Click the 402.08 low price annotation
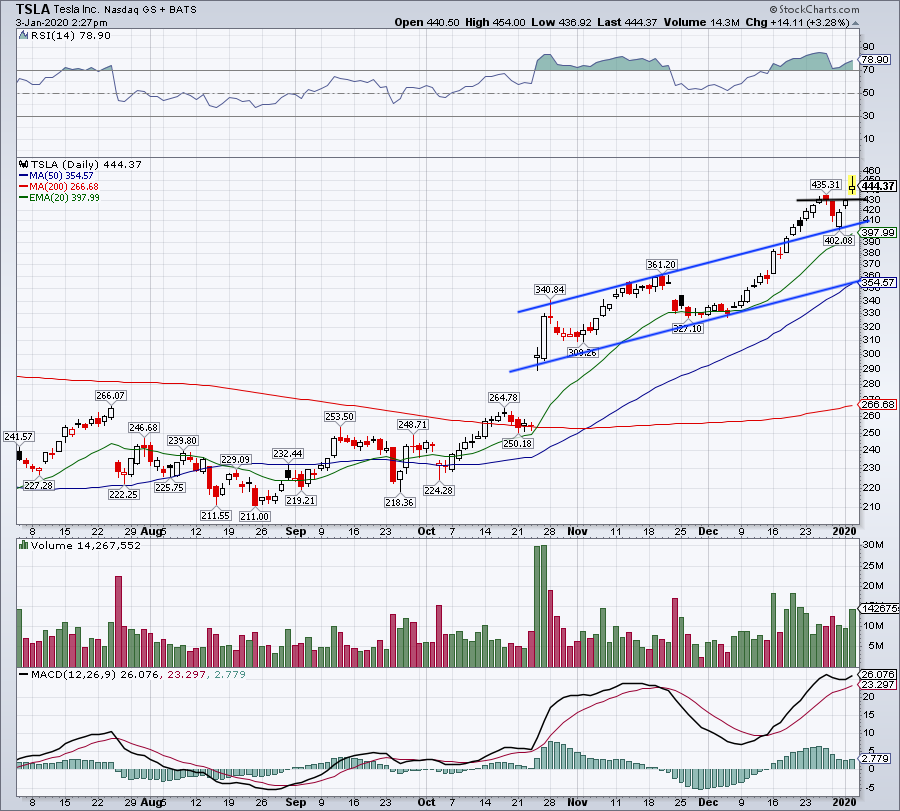Image resolution: width=900 pixels, height=811 pixels. 839,240
